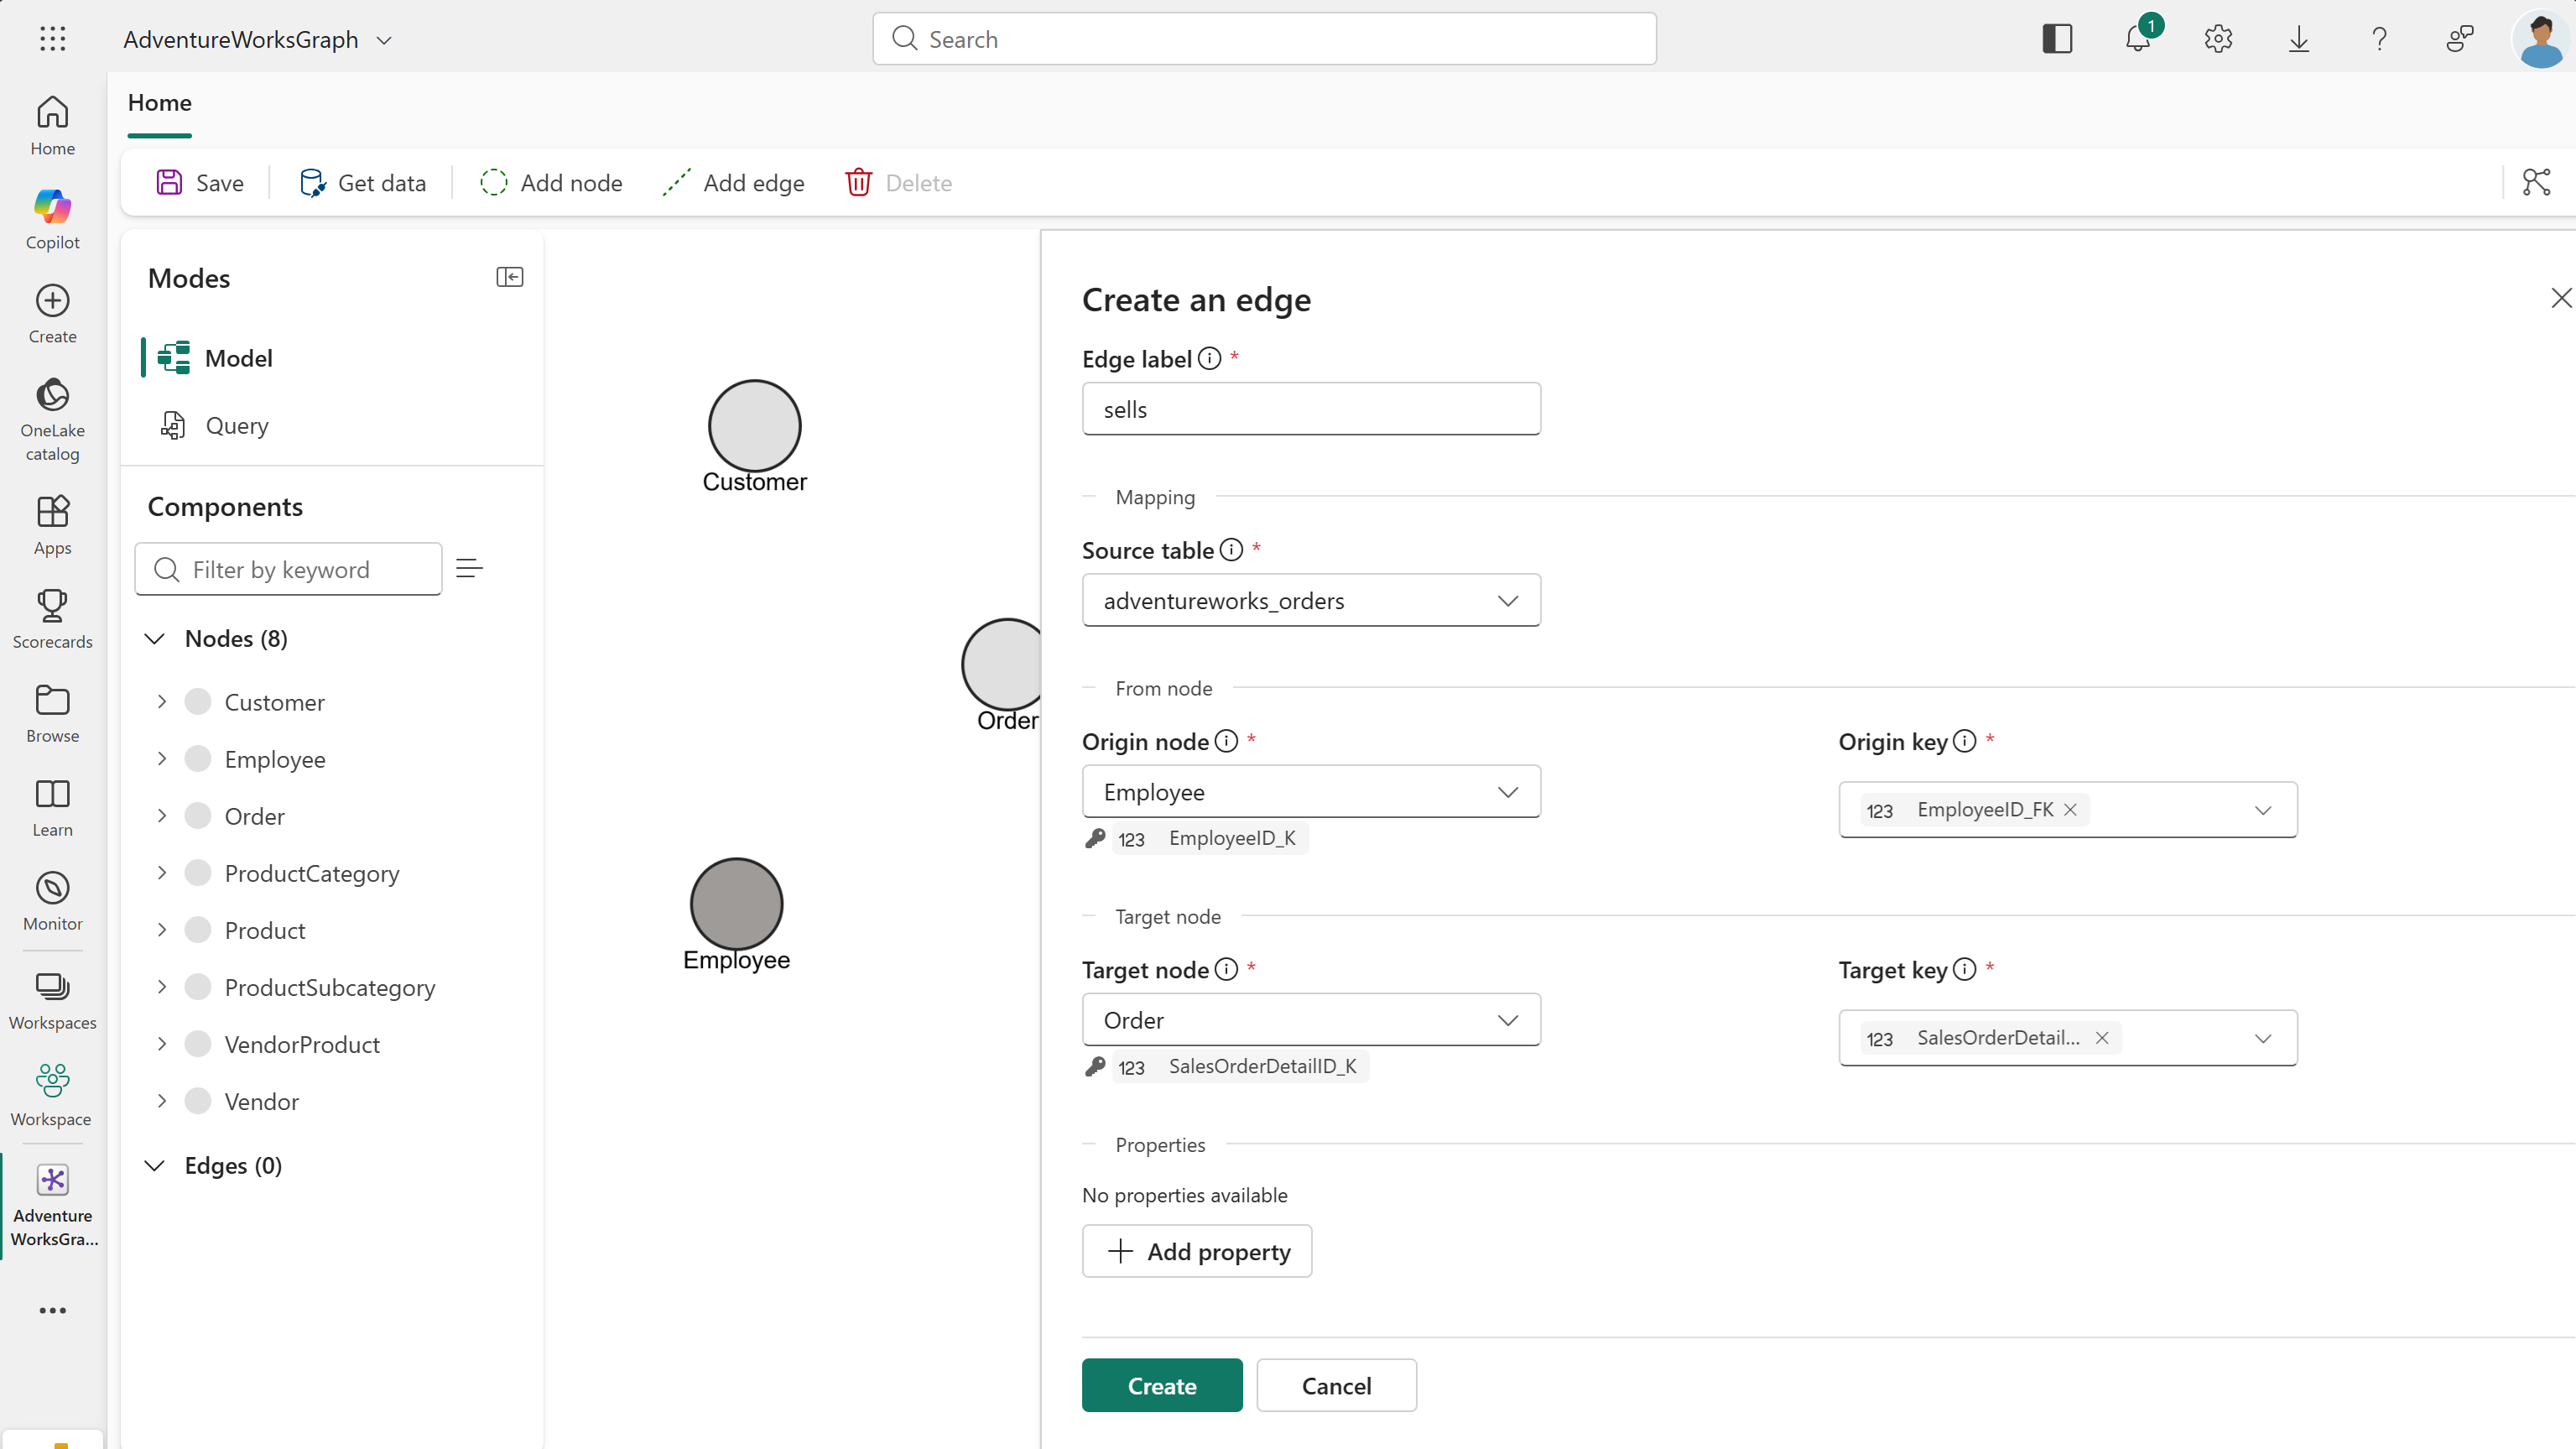The height and width of the screenshot is (1449, 2576).
Task: Open the AdventureWorksGraph title dropdown
Action: click(384, 40)
